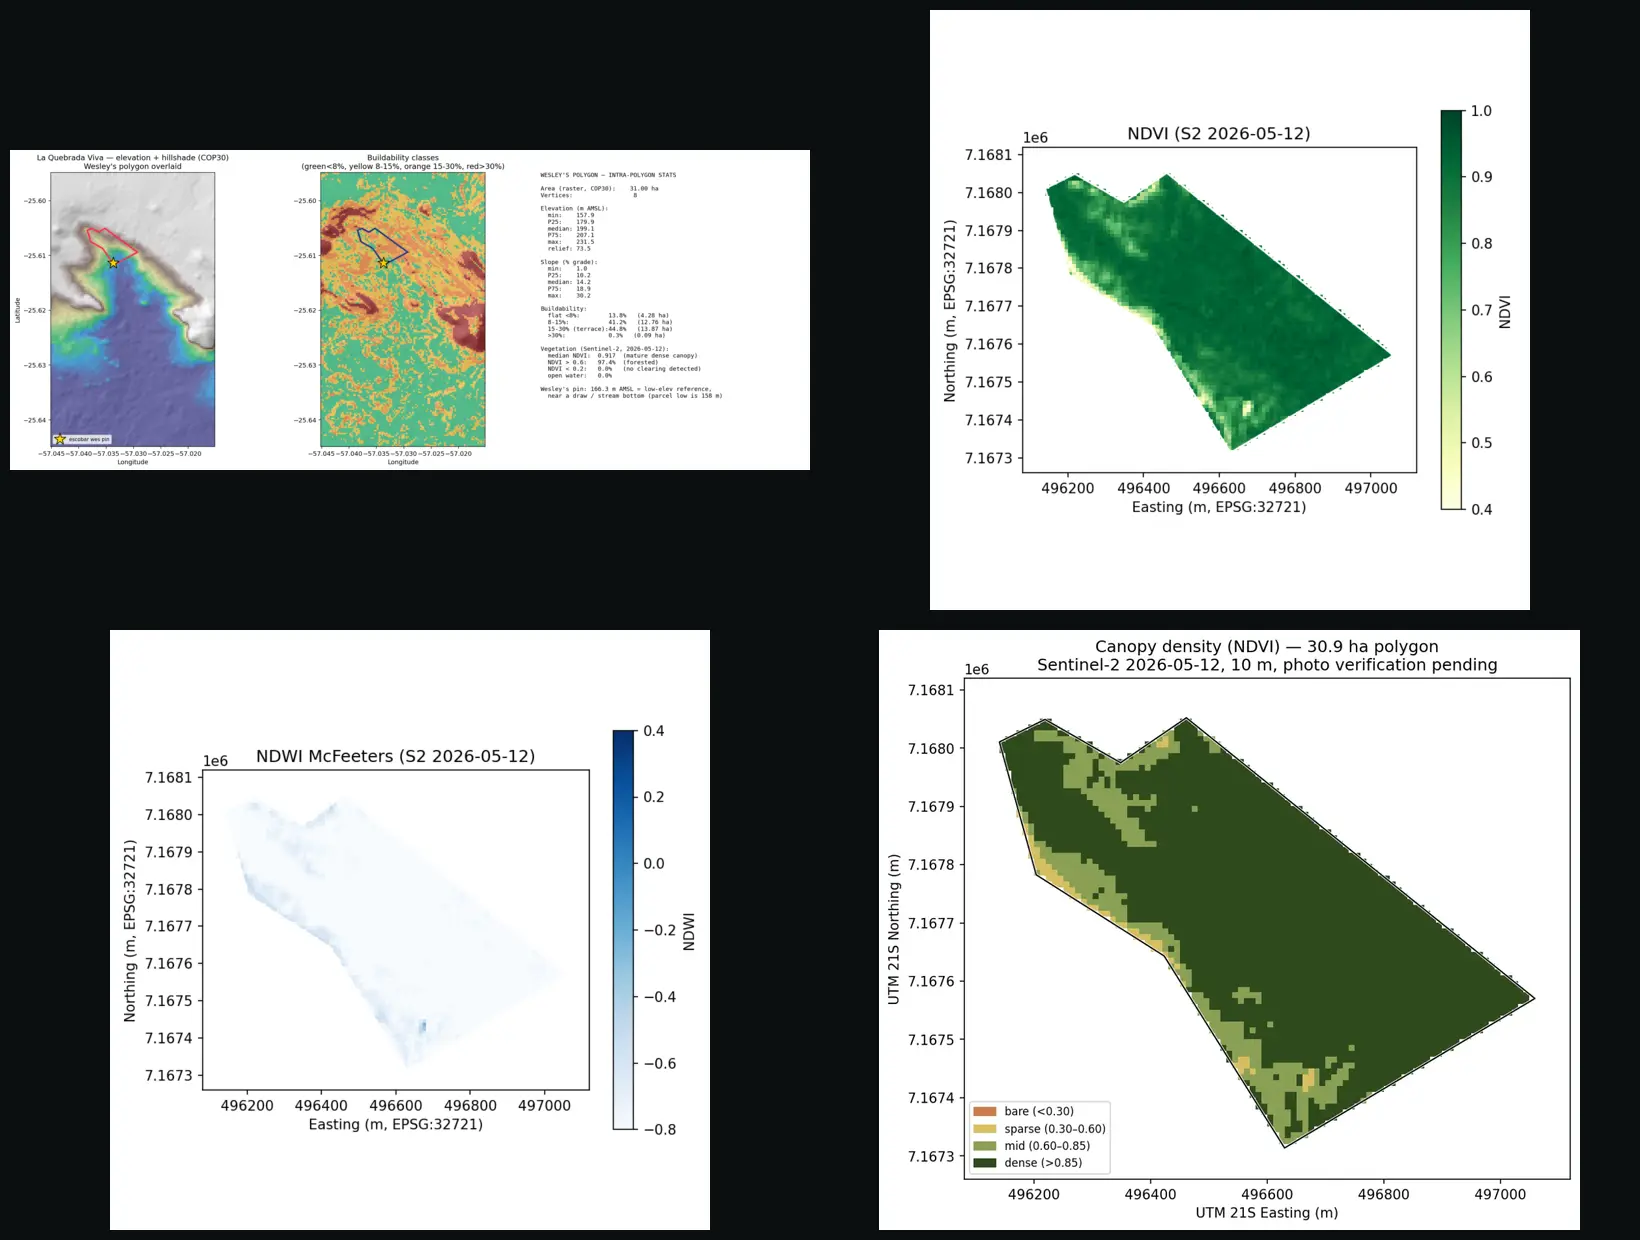
Task: Click the yellow star pin on elevation hillshade map
Action: [113, 263]
